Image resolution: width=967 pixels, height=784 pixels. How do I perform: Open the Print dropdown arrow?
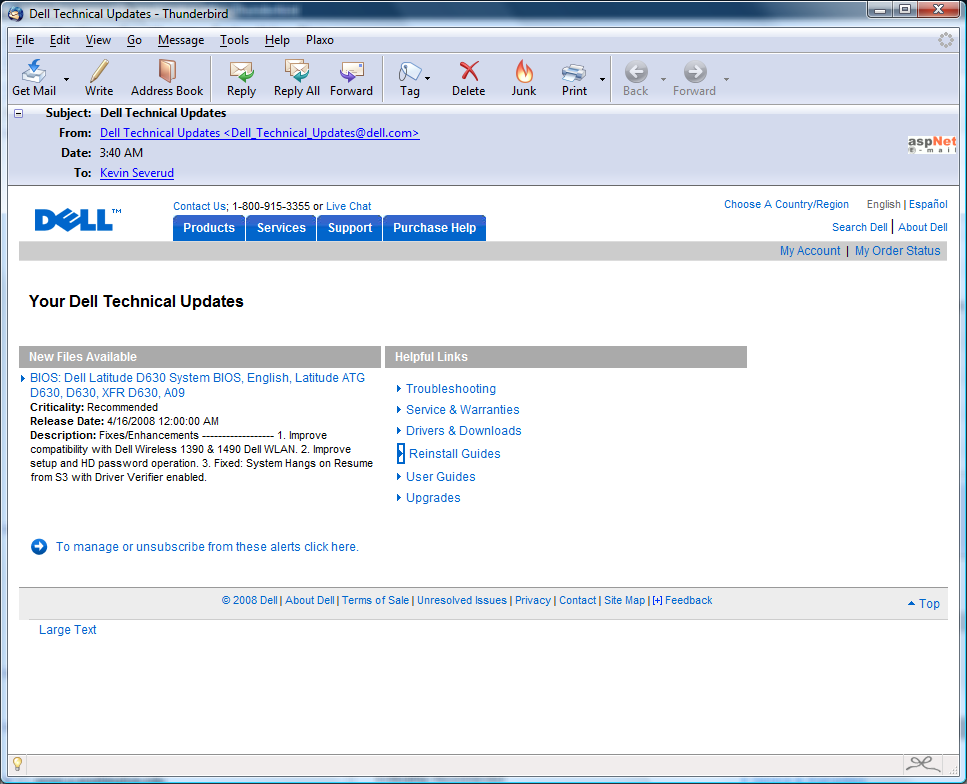602,79
